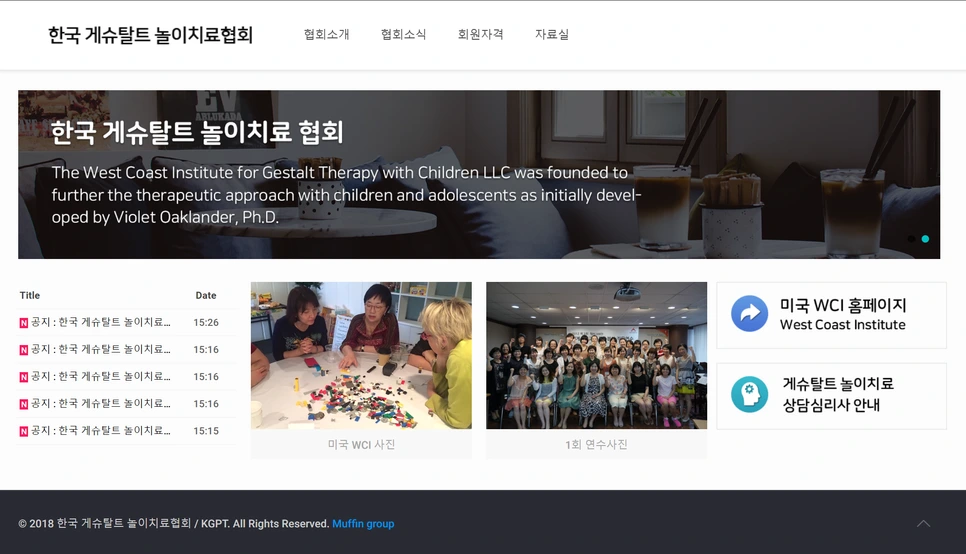The image size is (966, 554).
Task: Open 게슈탈트 놀이치료 상담심리사 안내 banner
Action: (x=831, y=396)
